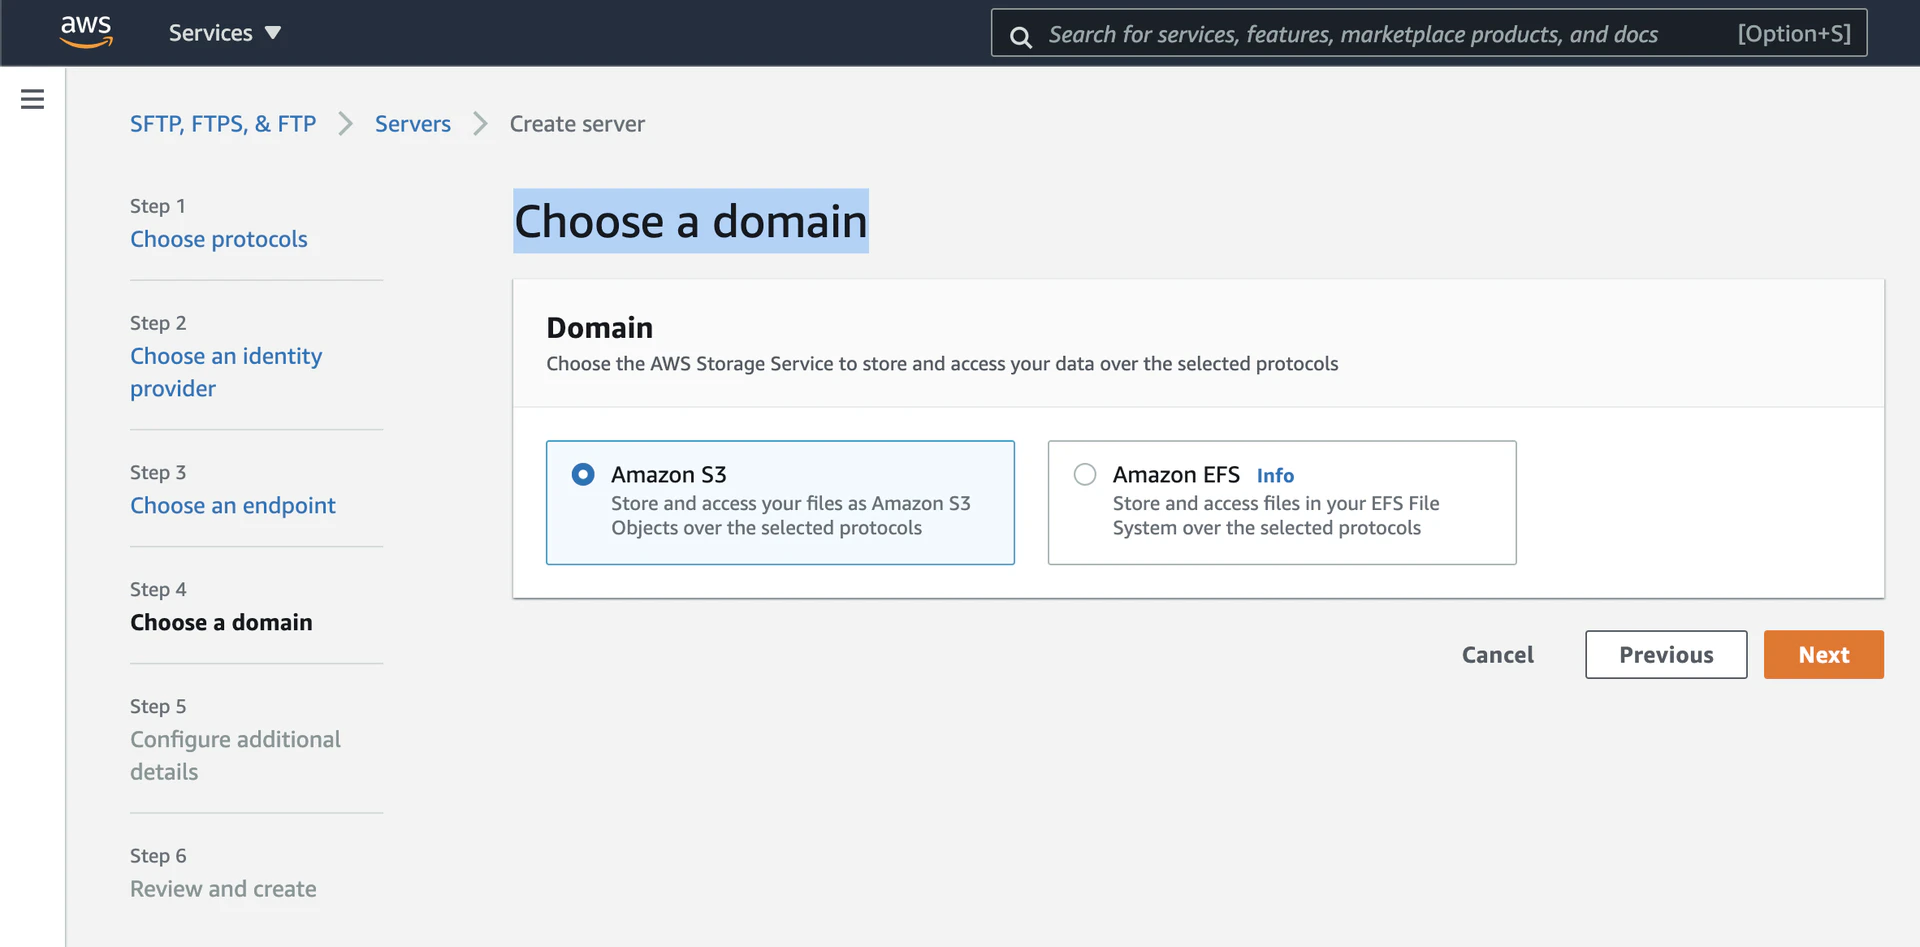Expand the Services dropdown

pyautogui.click(x=225, y=33)
